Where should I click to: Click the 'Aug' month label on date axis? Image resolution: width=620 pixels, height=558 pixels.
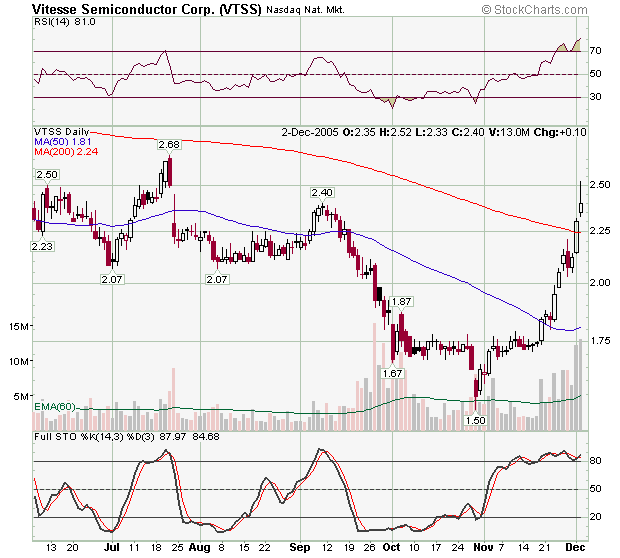pyautogui.click(x=200, y=548)
